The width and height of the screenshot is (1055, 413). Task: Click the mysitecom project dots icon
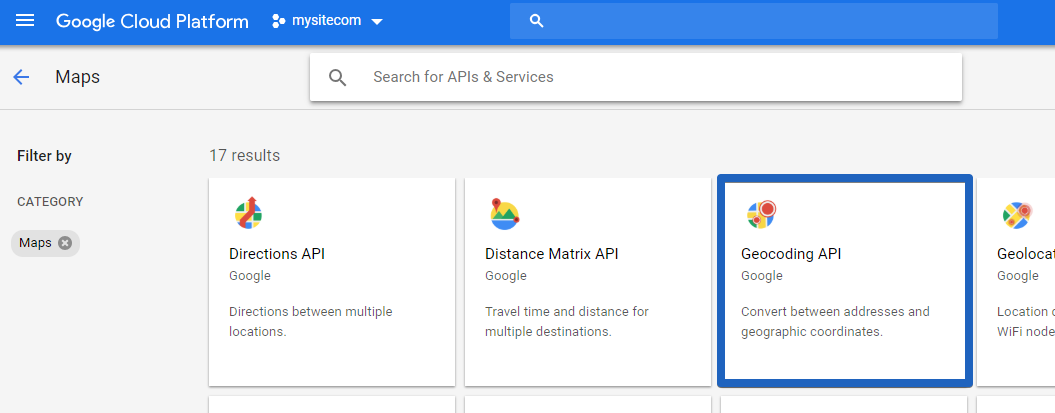coord(279,21)
